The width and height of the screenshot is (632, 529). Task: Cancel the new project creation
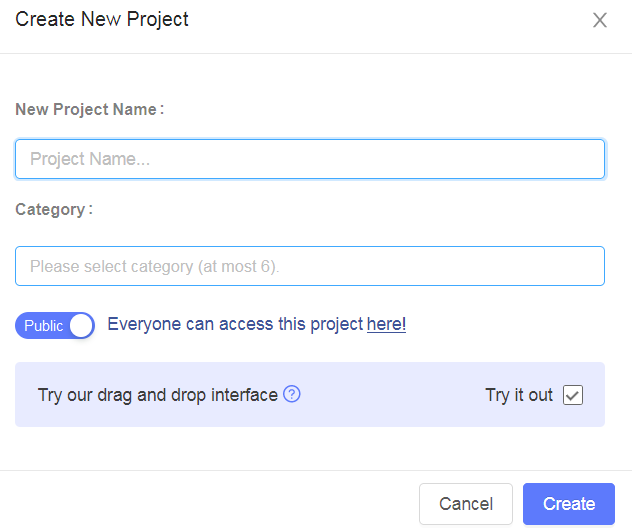[466, 504]
